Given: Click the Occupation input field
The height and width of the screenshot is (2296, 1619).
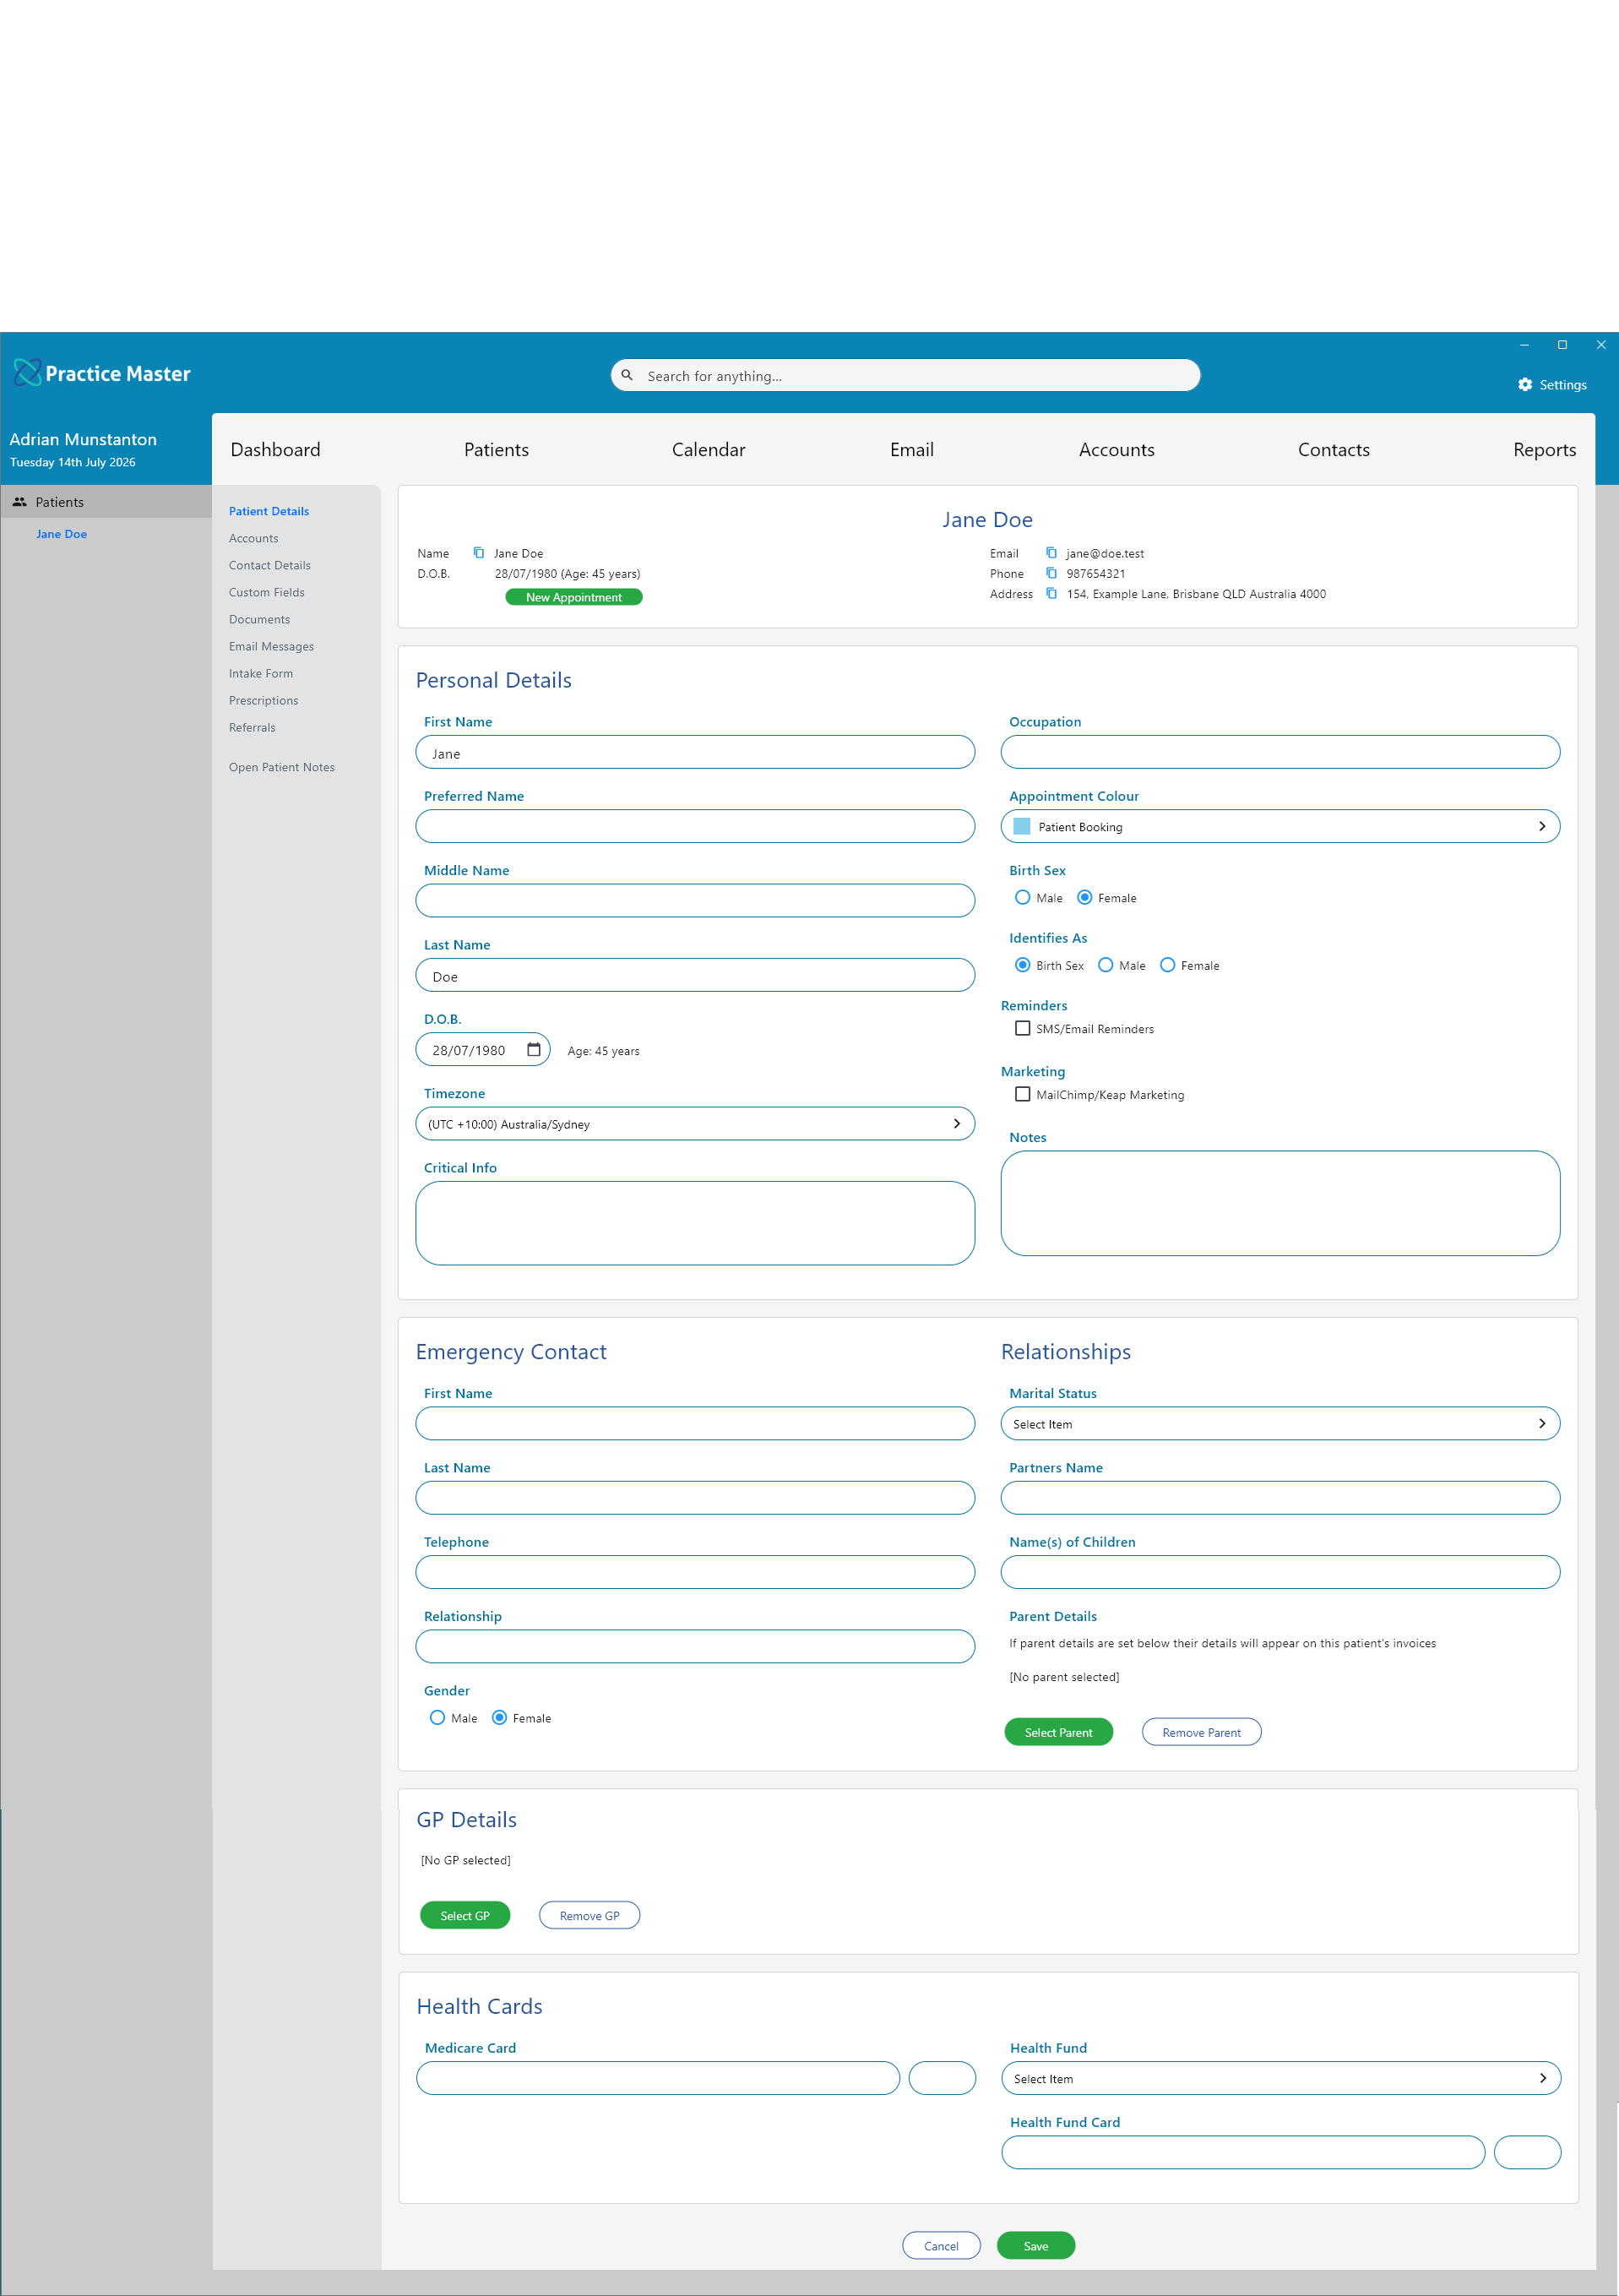Looking at the screenshot, I should (x=1280, y=752).
